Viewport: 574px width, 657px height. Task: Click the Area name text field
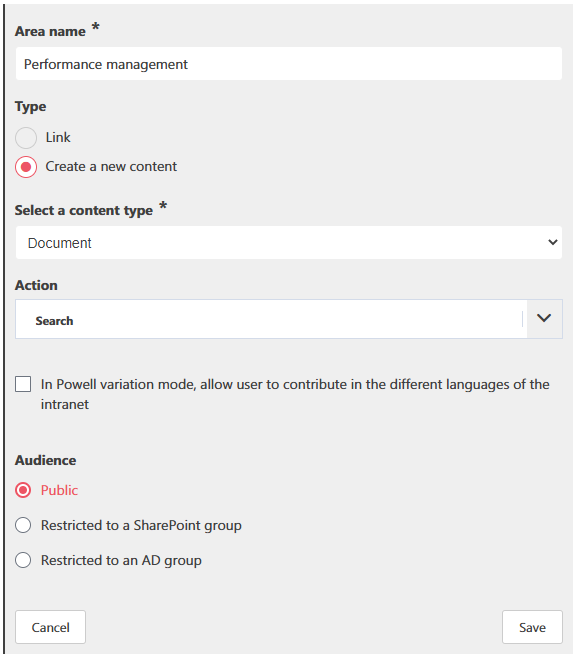(289, 64)
